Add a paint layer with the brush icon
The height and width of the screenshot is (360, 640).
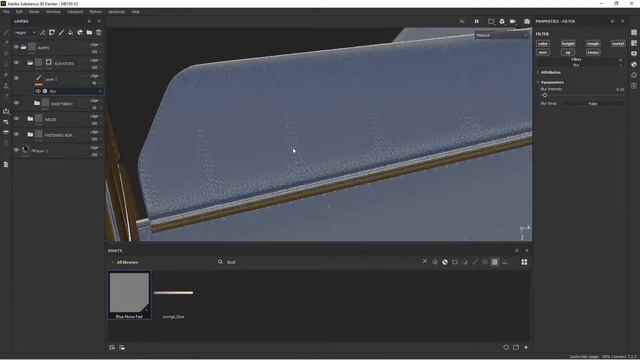tap(61, 32)
